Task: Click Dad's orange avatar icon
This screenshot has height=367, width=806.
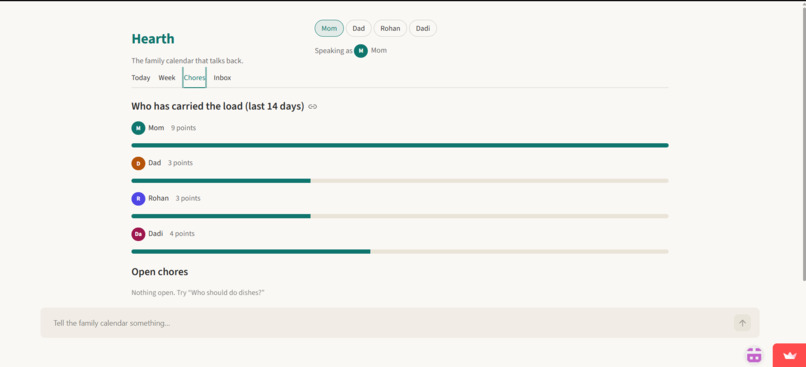Action: tap(138, 163)
